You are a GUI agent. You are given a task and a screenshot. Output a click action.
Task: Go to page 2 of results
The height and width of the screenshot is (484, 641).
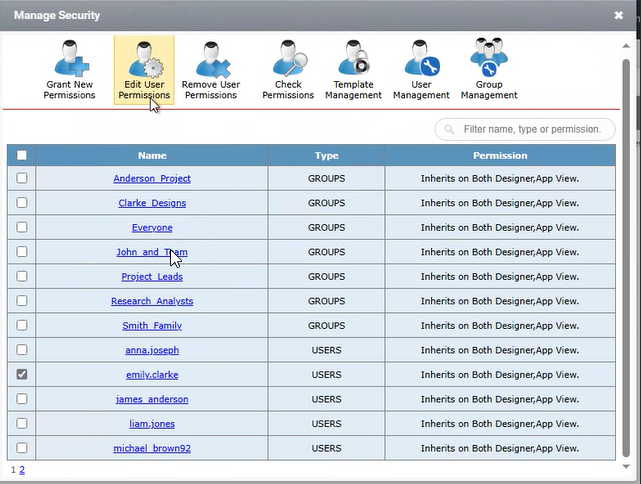(22, 470)
